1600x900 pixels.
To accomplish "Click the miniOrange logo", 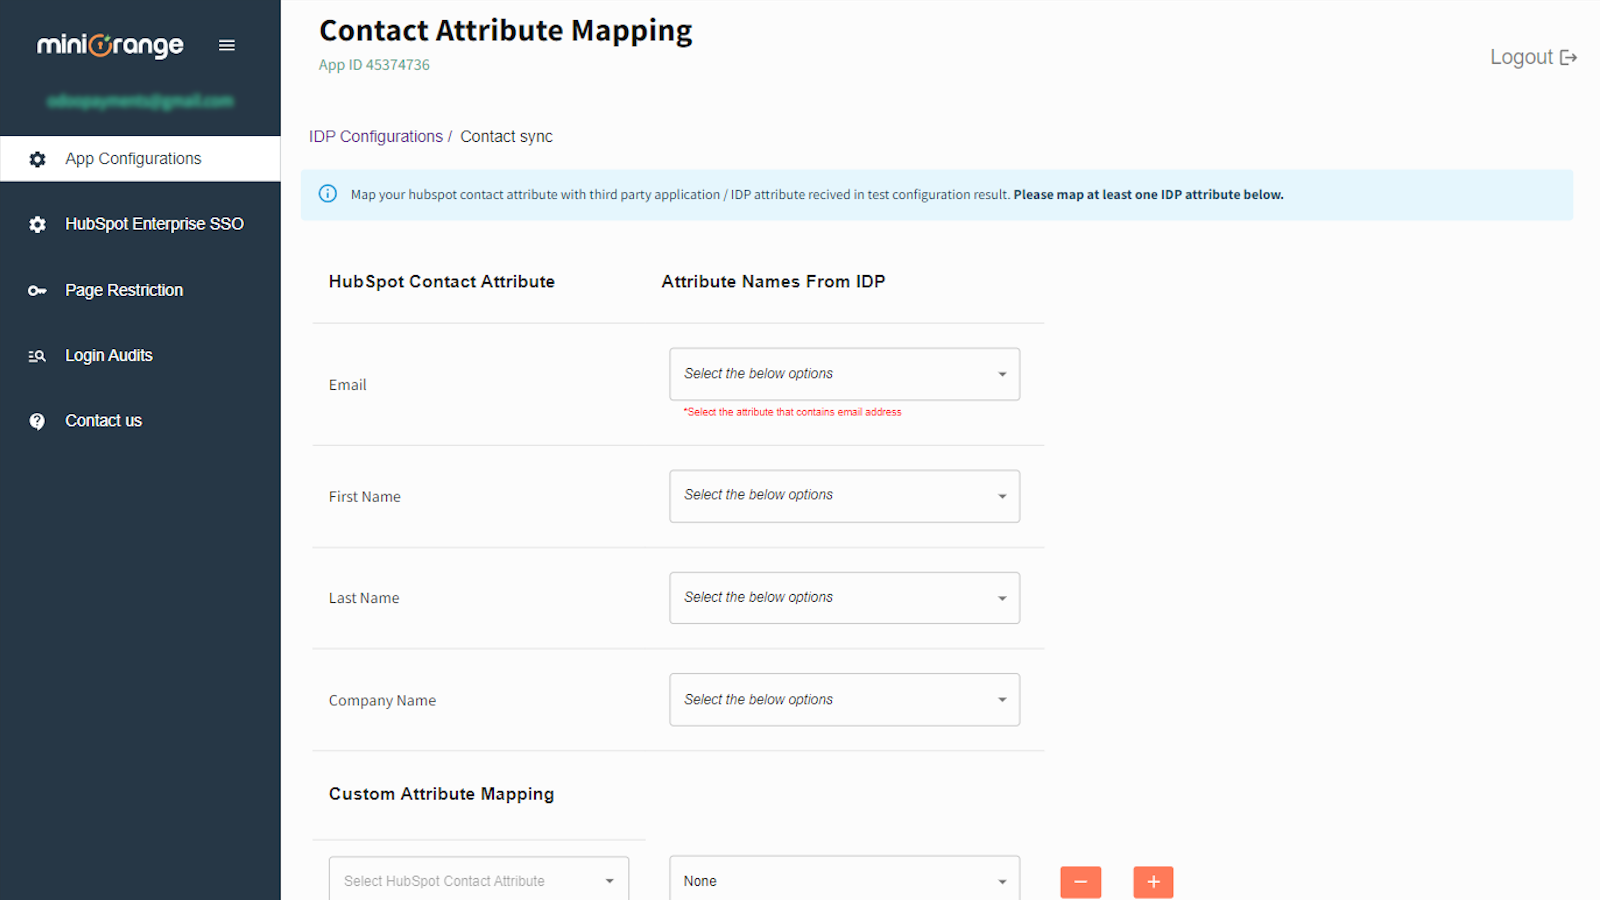I will pyautogui.click(x=109, y=44).
